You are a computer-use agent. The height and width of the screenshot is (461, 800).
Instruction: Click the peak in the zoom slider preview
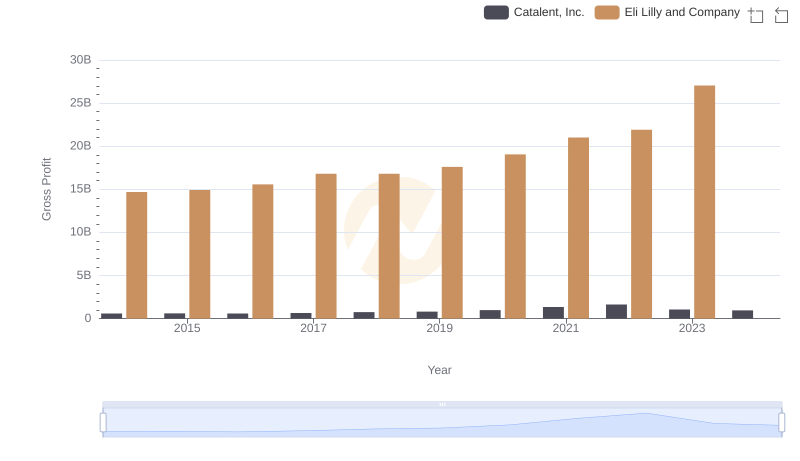645,414
